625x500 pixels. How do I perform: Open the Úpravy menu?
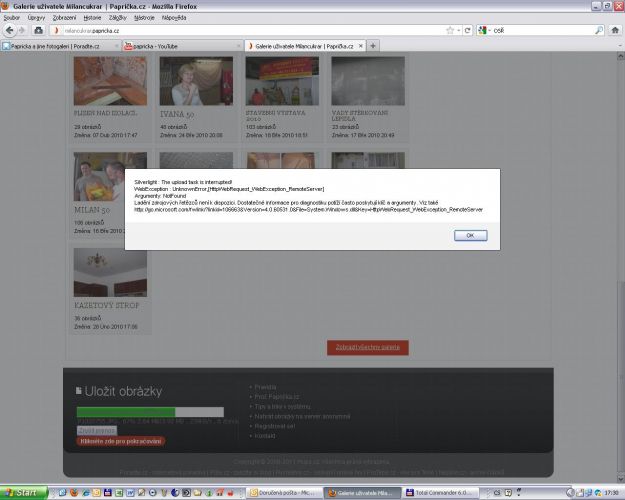click(x=36, y=18)
